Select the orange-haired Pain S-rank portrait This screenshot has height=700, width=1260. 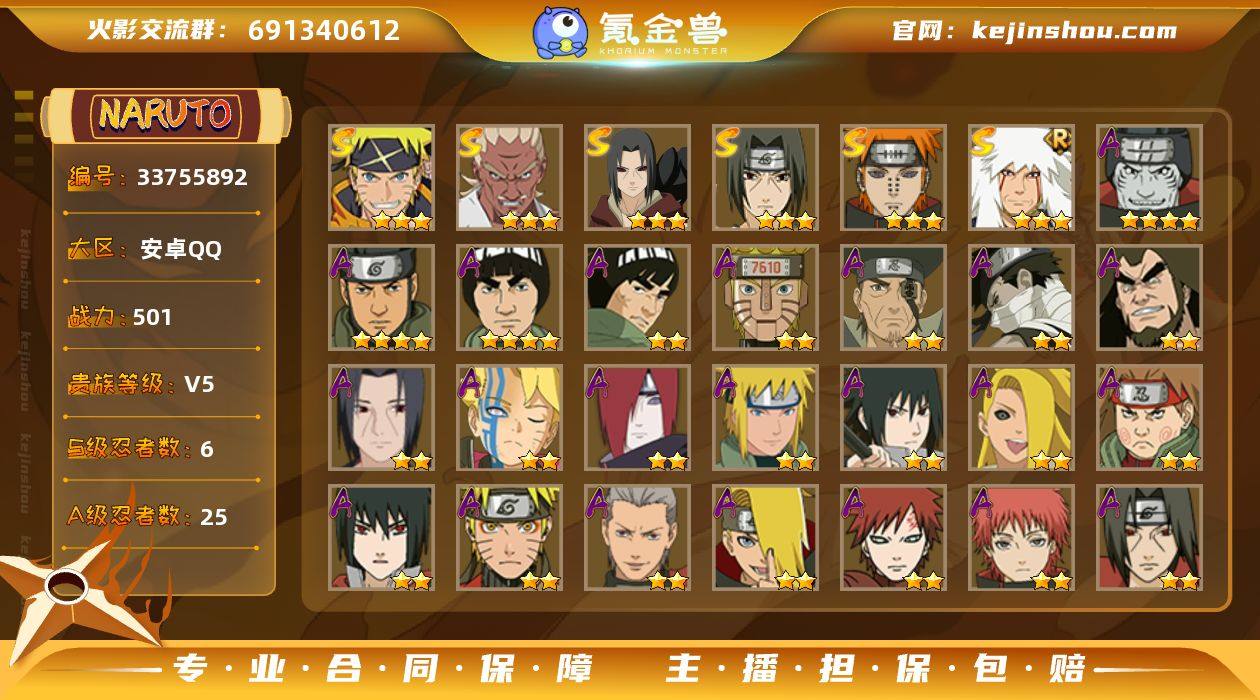pyautogui.click(x=893, y=178)
